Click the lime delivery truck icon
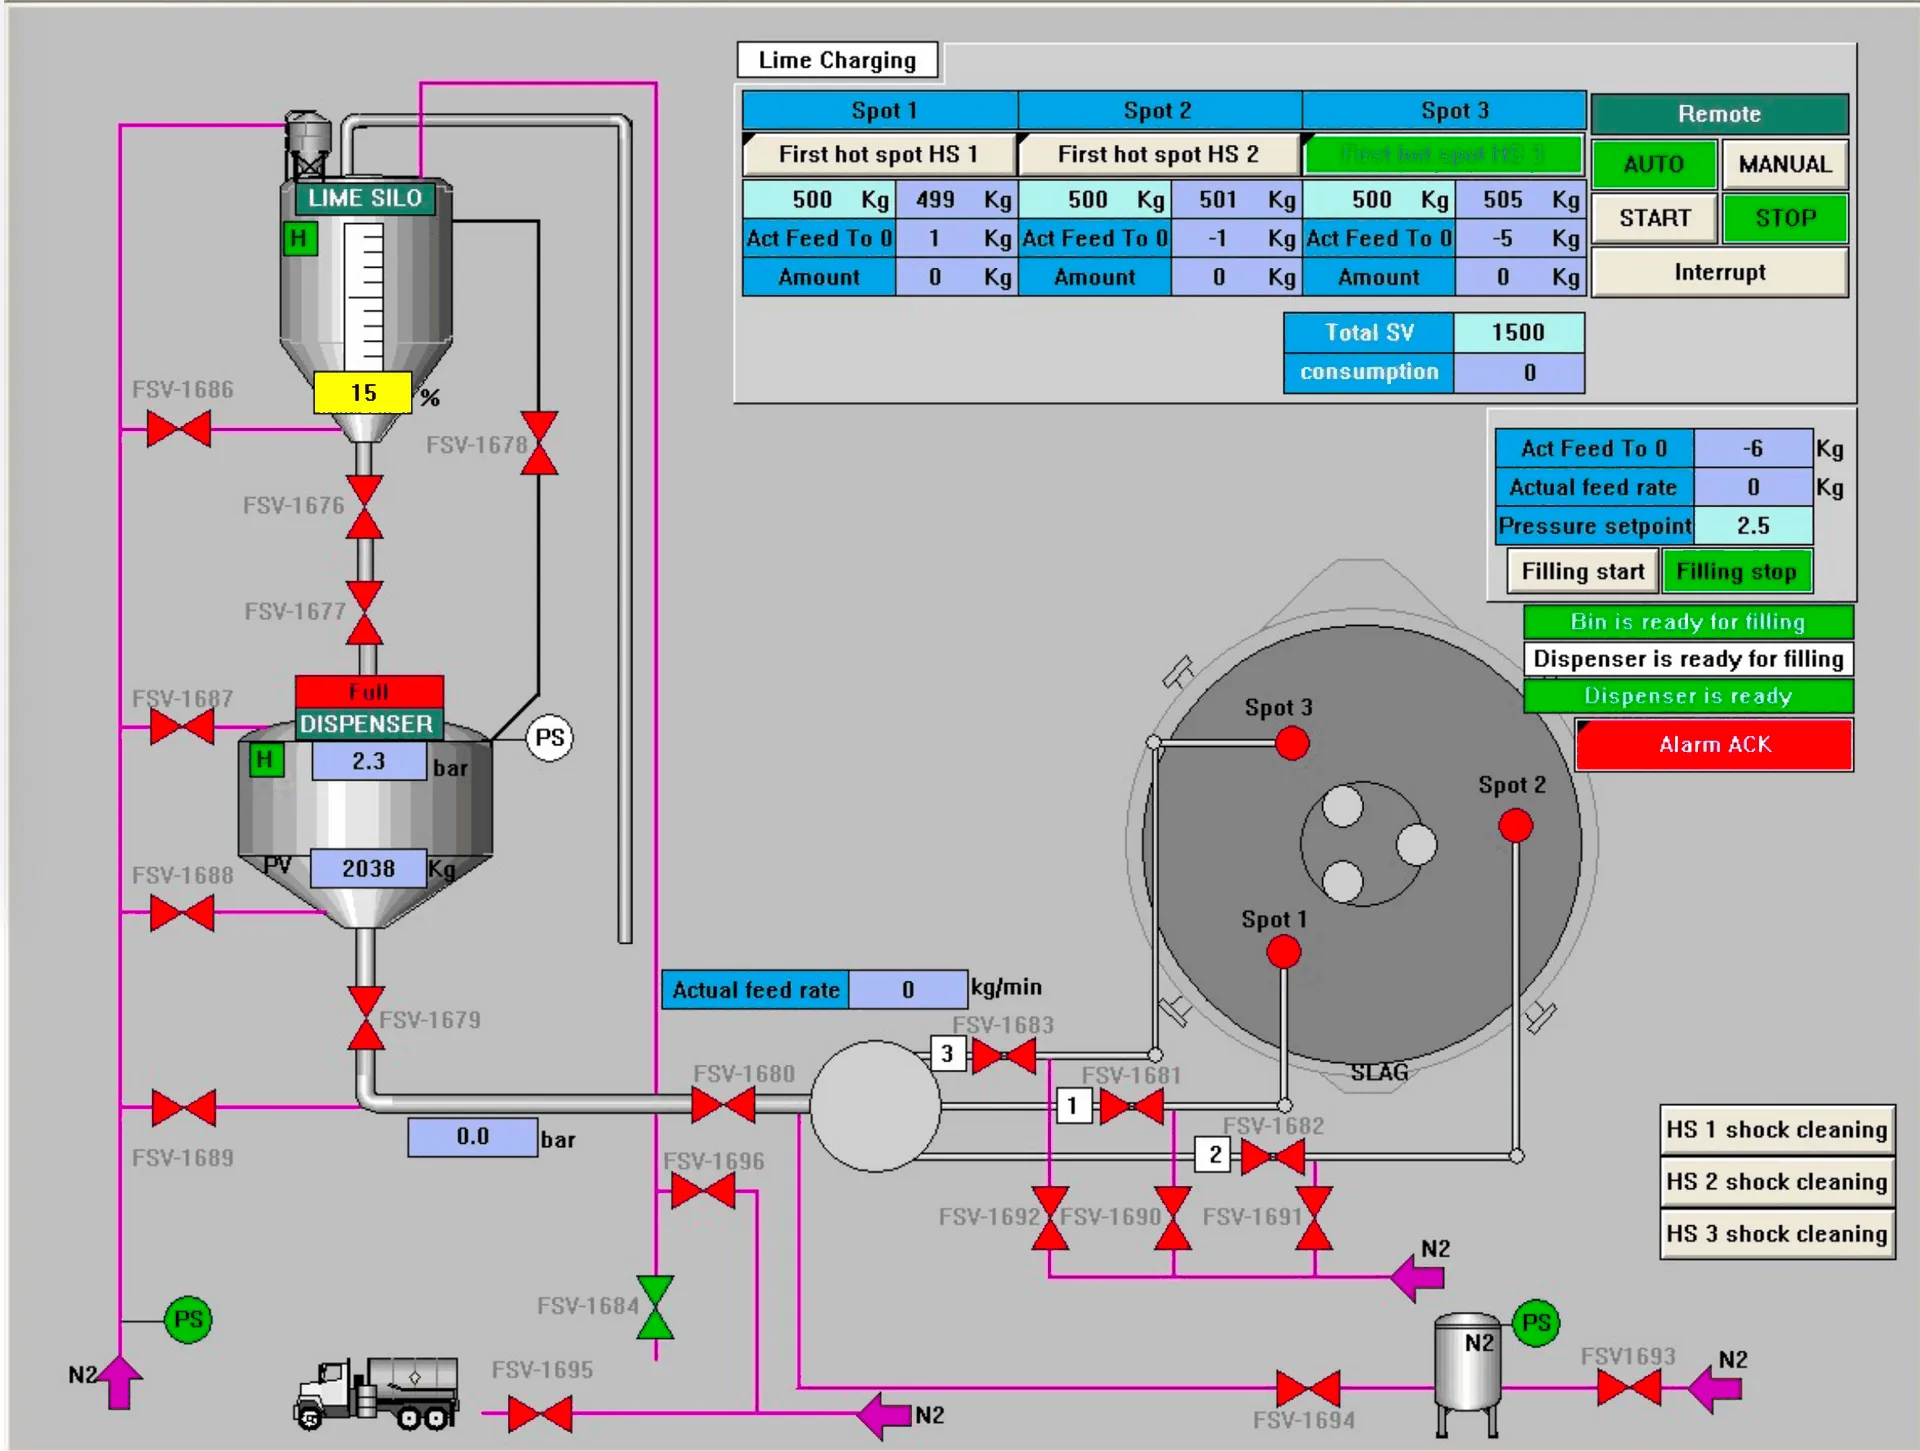This screenshot has height=1451, width=1920. pyautogui.click(x=377, y=1393)
